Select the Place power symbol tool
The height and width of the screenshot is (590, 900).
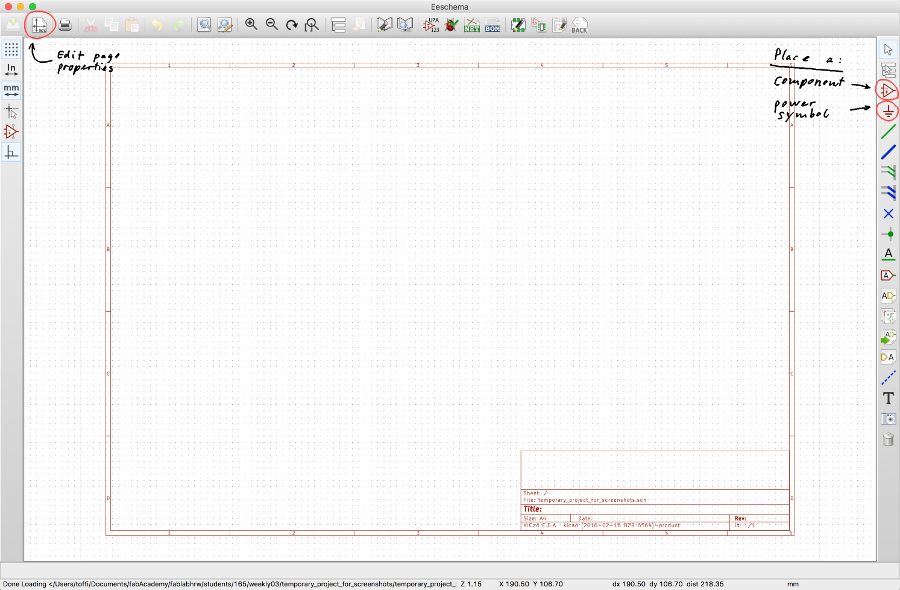888,111
